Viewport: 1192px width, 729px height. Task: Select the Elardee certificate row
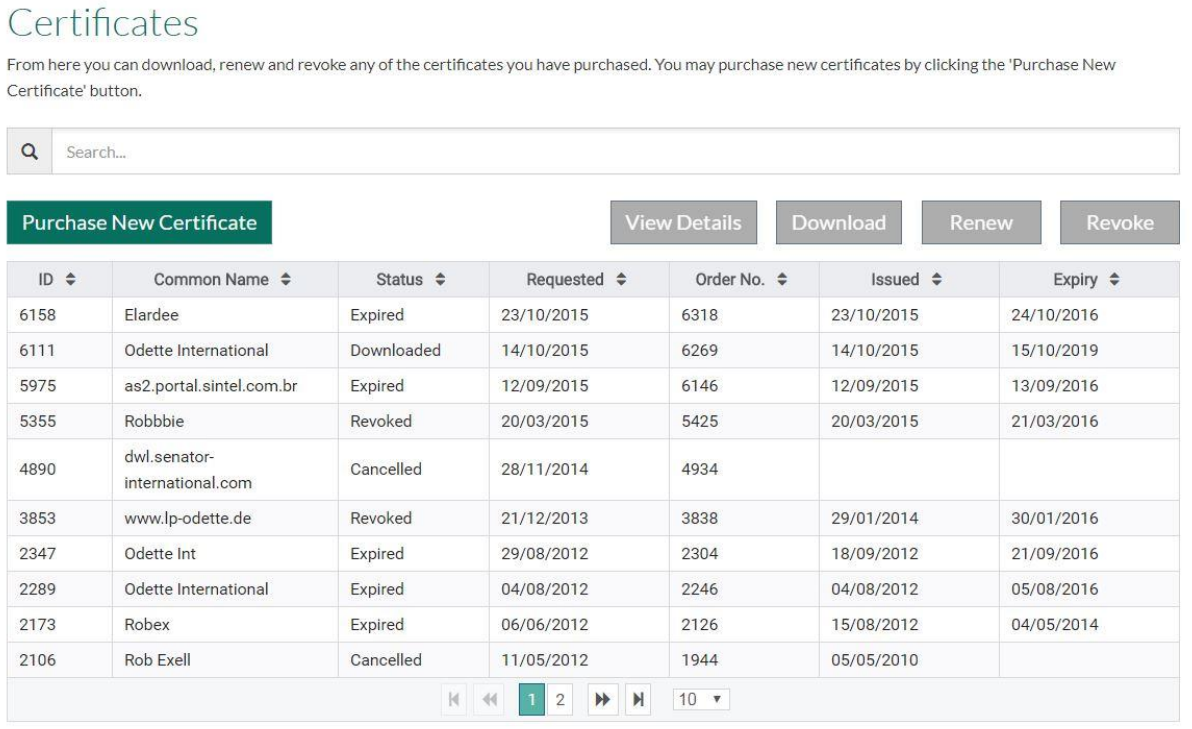593,315
